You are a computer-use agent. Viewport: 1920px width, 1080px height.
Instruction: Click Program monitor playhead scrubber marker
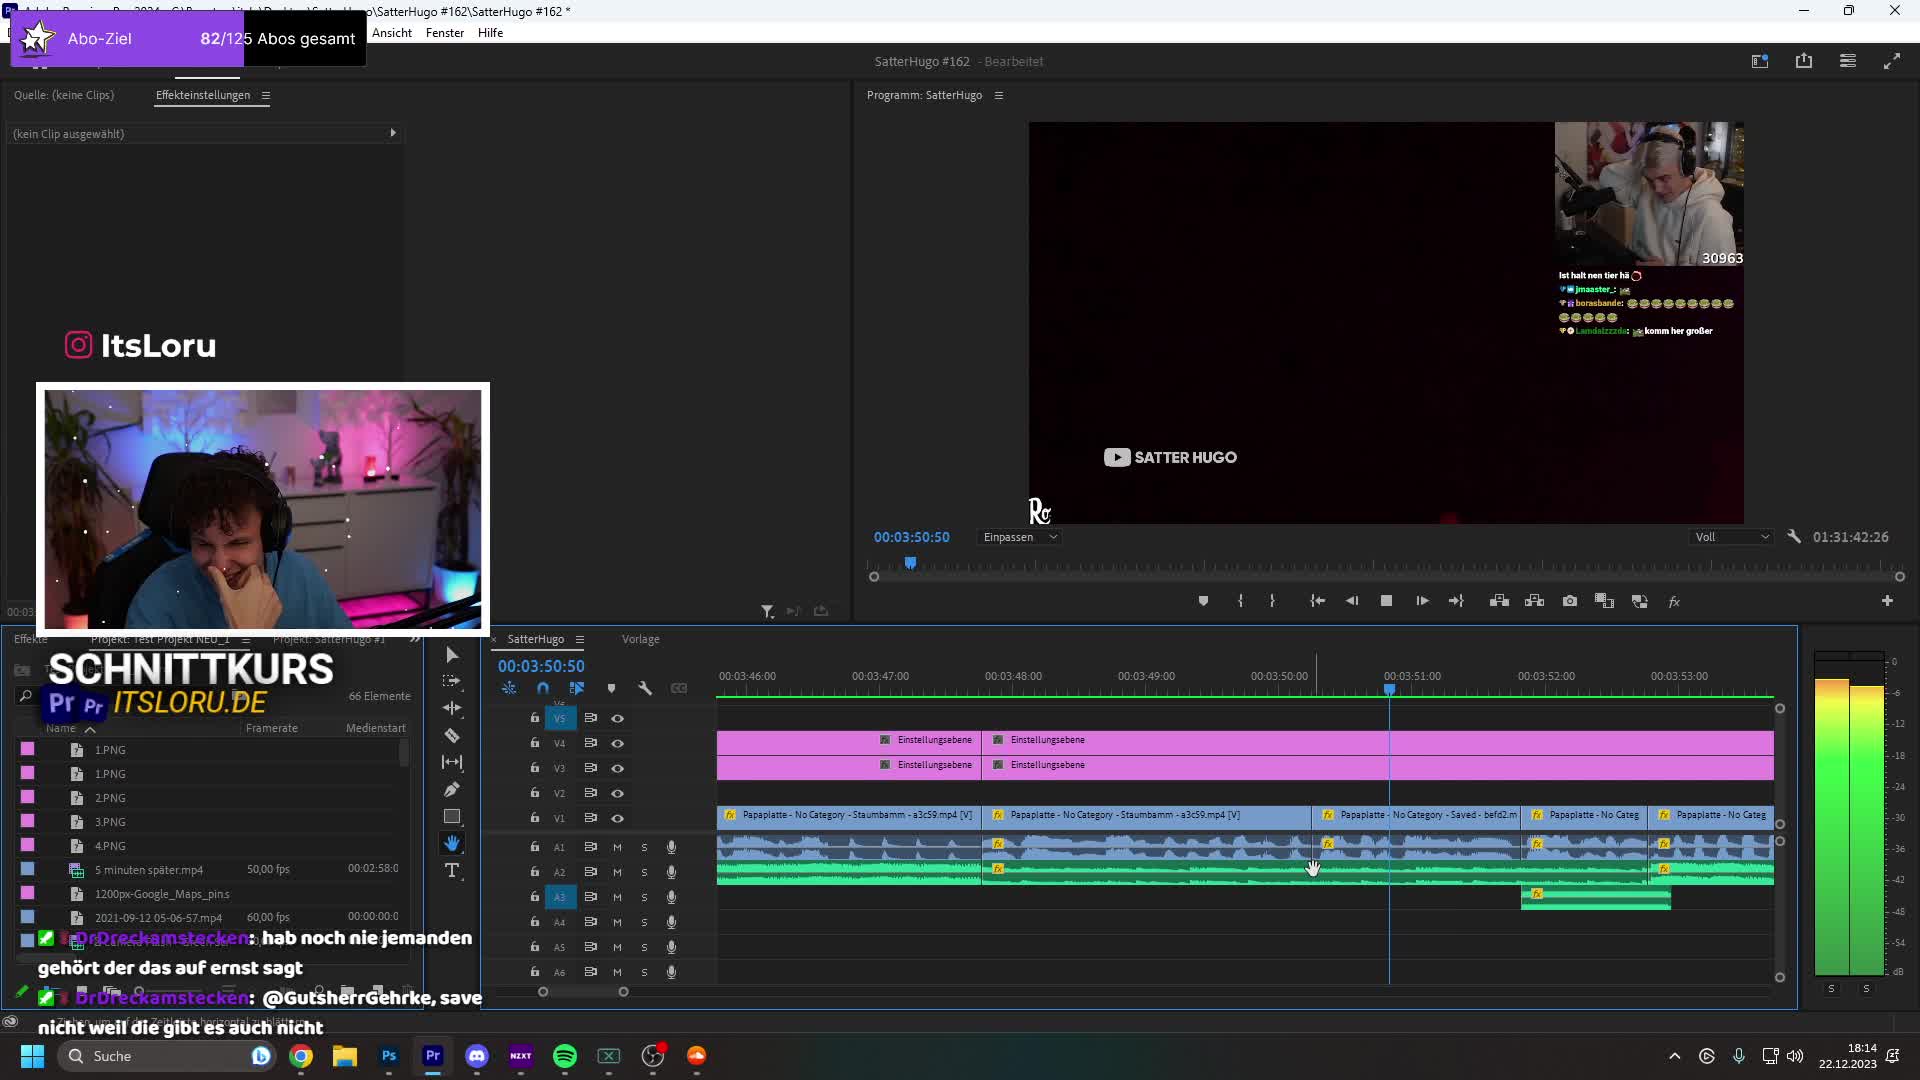[910, 563]
